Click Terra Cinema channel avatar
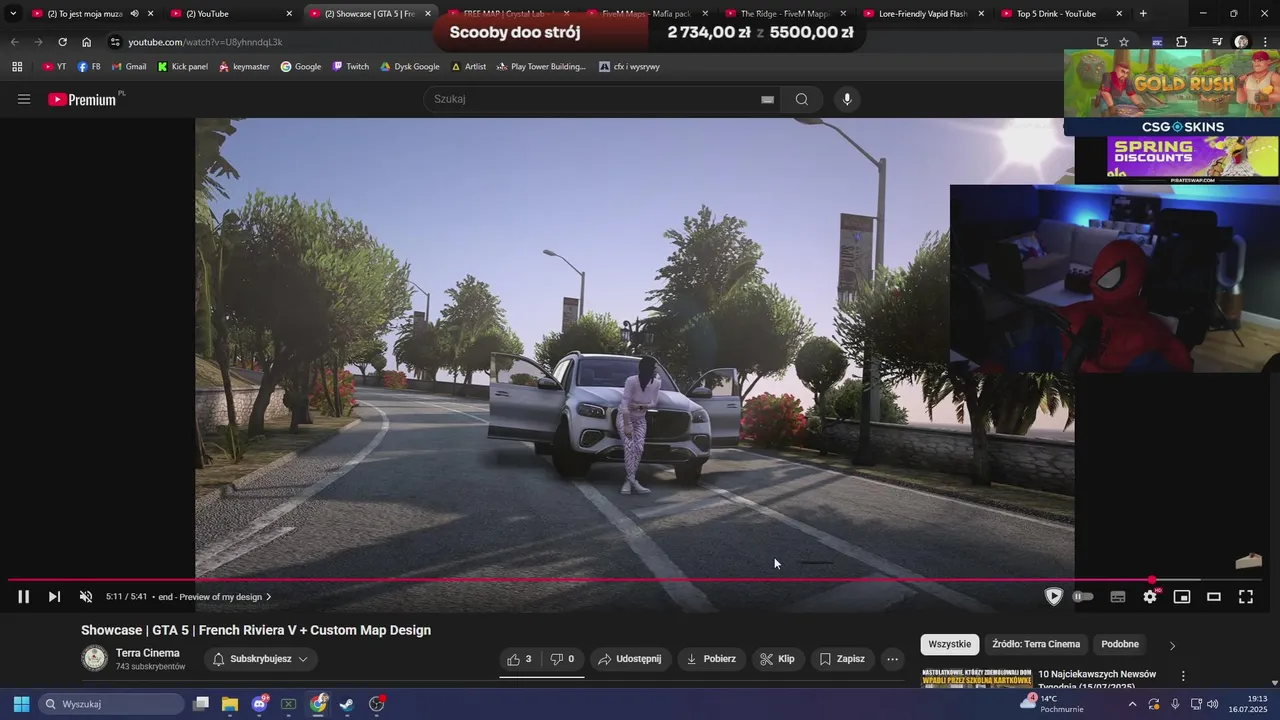 coord(94,658)
